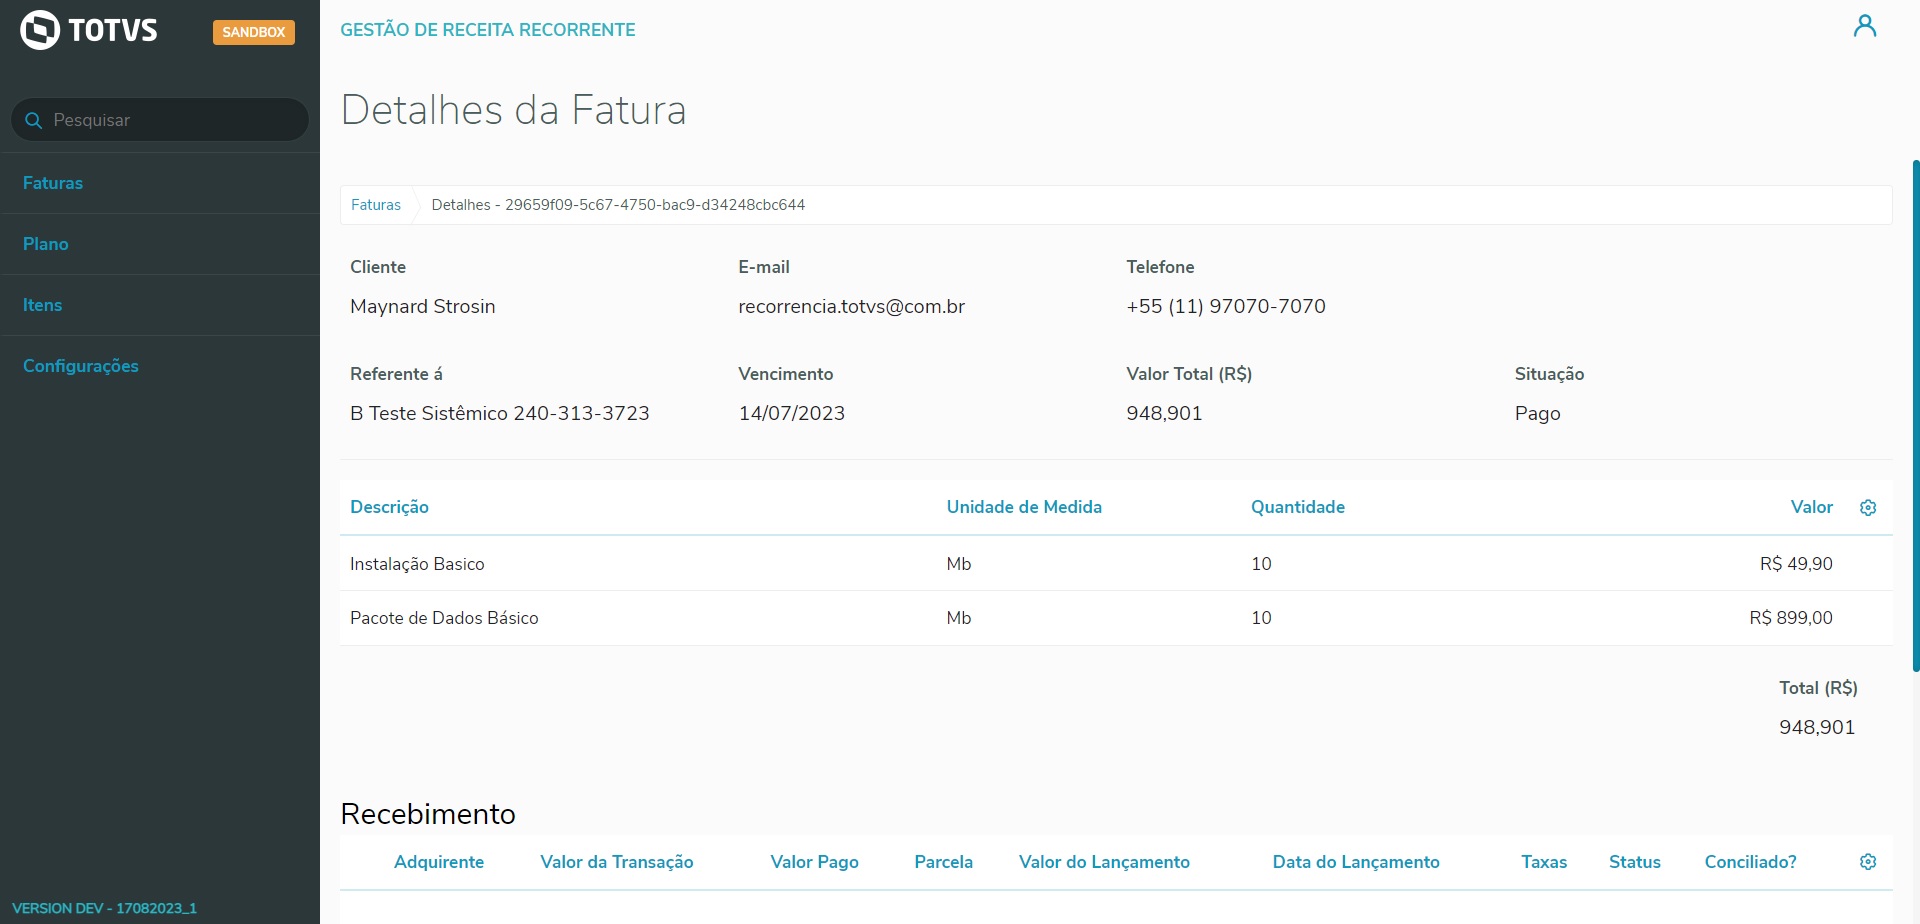Image resolution: width=1920 pixels, height=924 pixels.
Task: Open items table column settings gear
Action: [1868, 508]
